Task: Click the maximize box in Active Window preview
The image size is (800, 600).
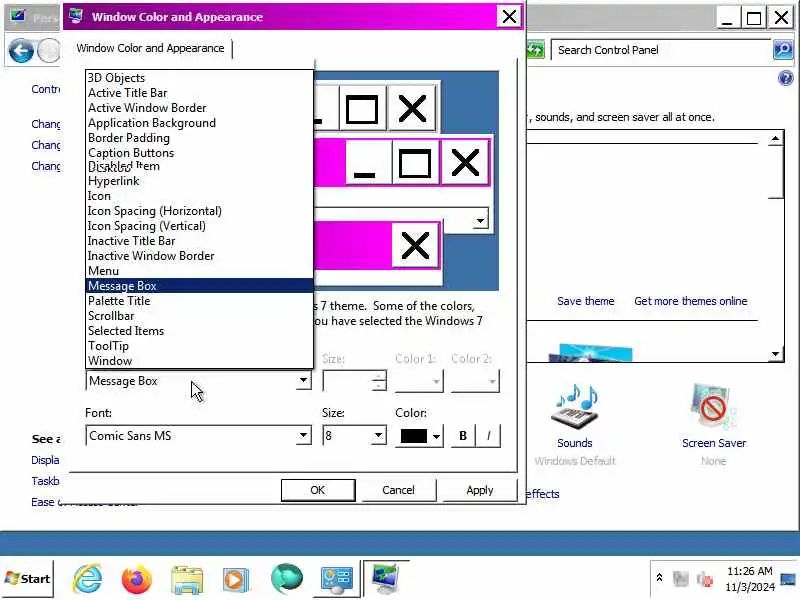Action: click(x=414, y=163)
